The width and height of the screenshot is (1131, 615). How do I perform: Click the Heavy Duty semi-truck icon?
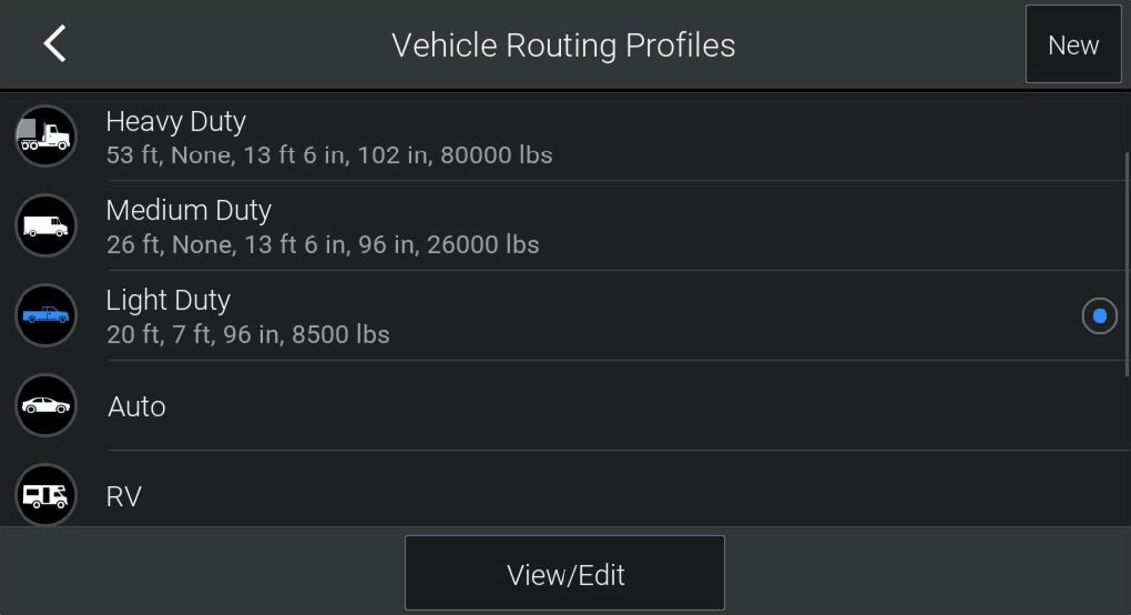45,136
